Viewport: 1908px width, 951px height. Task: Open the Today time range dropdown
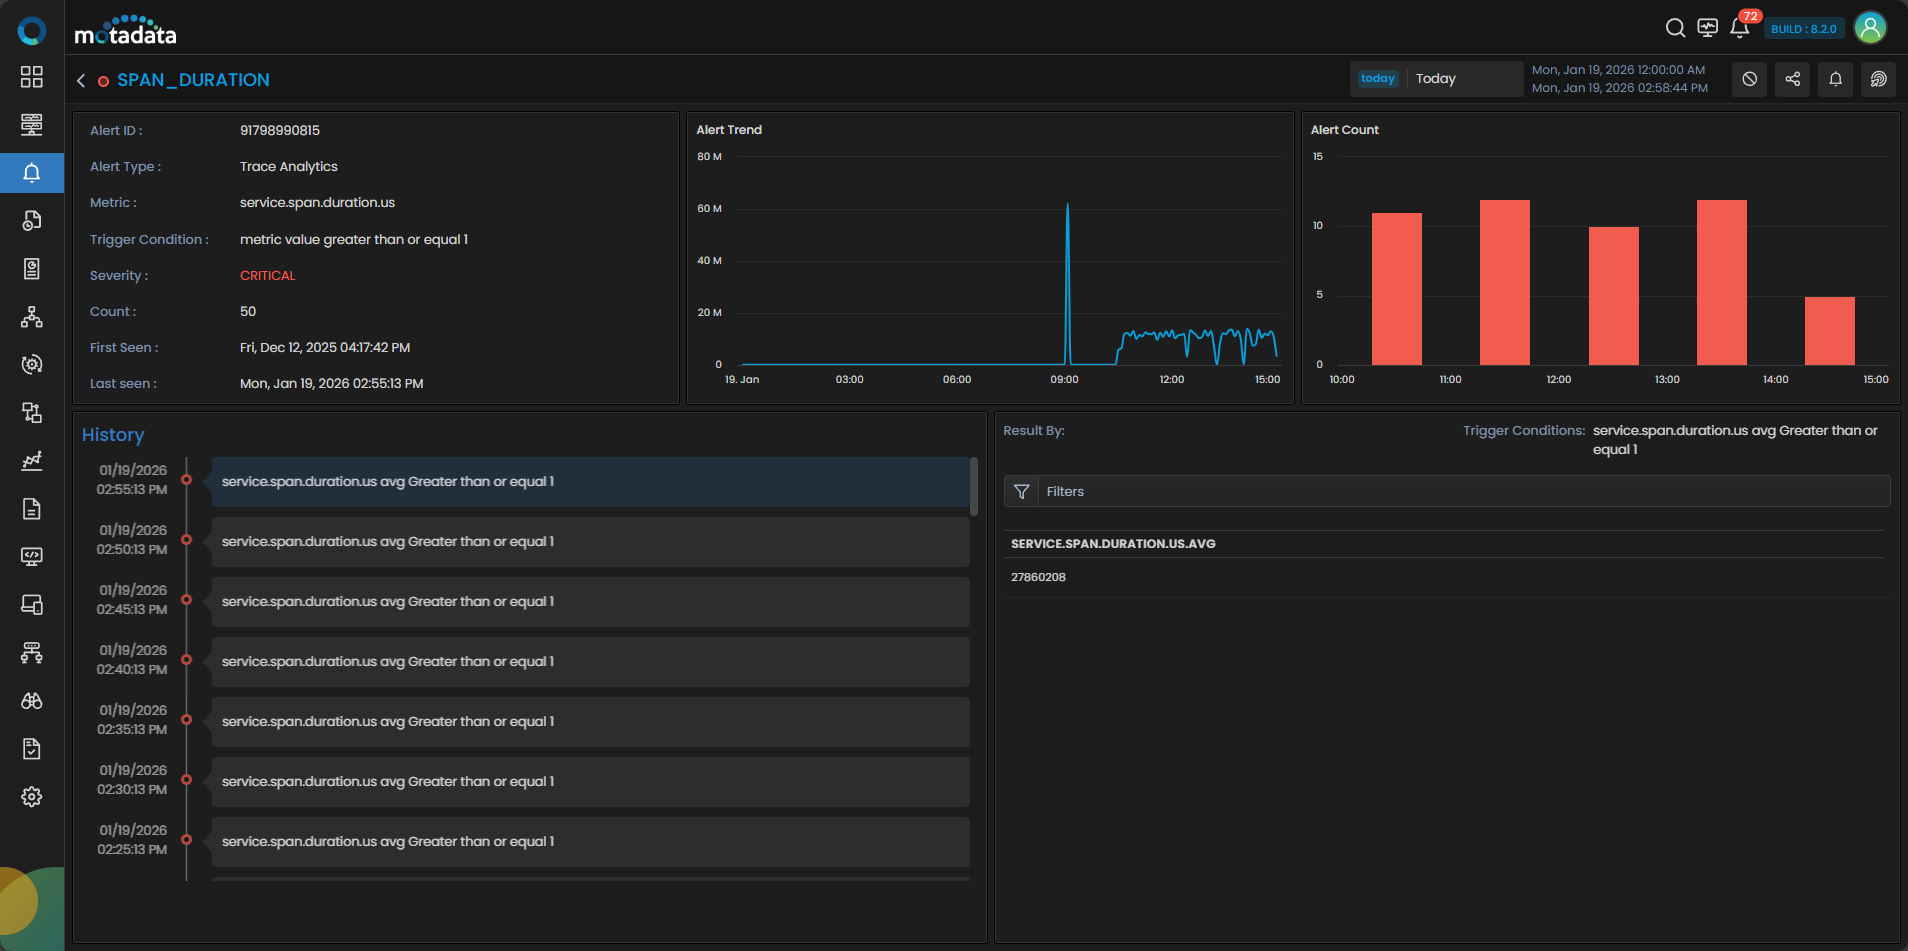click(x=1436, y=79)
